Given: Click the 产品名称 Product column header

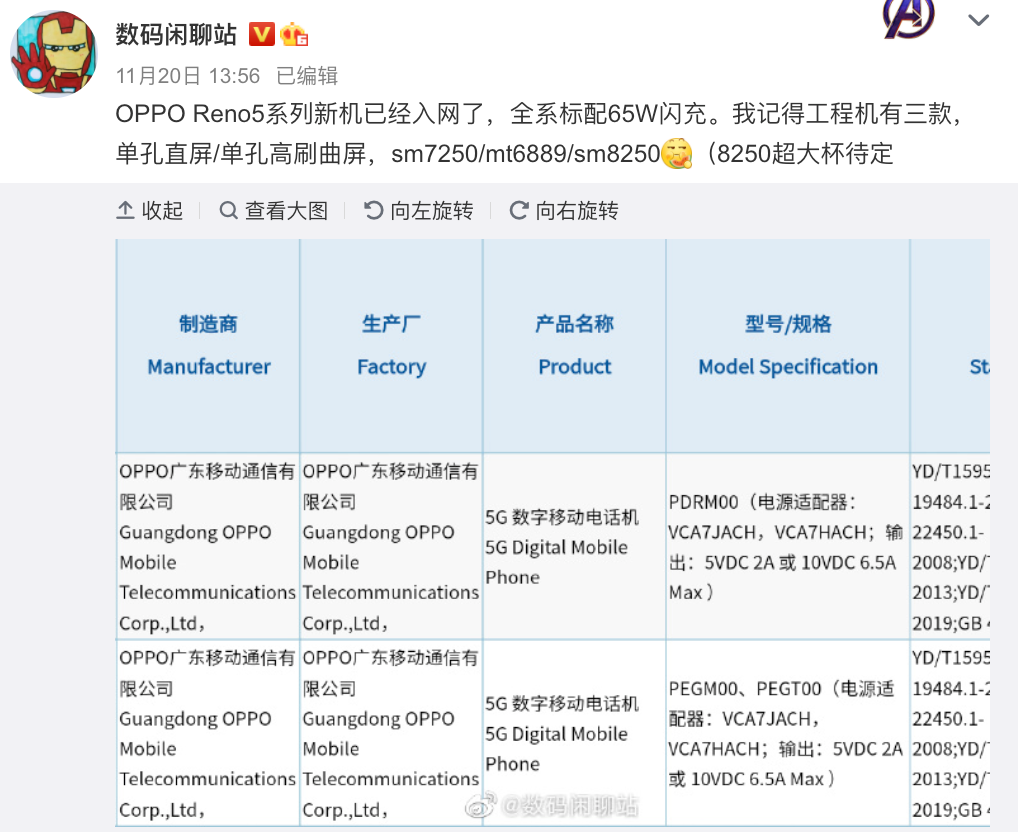Looking at the screenshot, I should point(575,346).
